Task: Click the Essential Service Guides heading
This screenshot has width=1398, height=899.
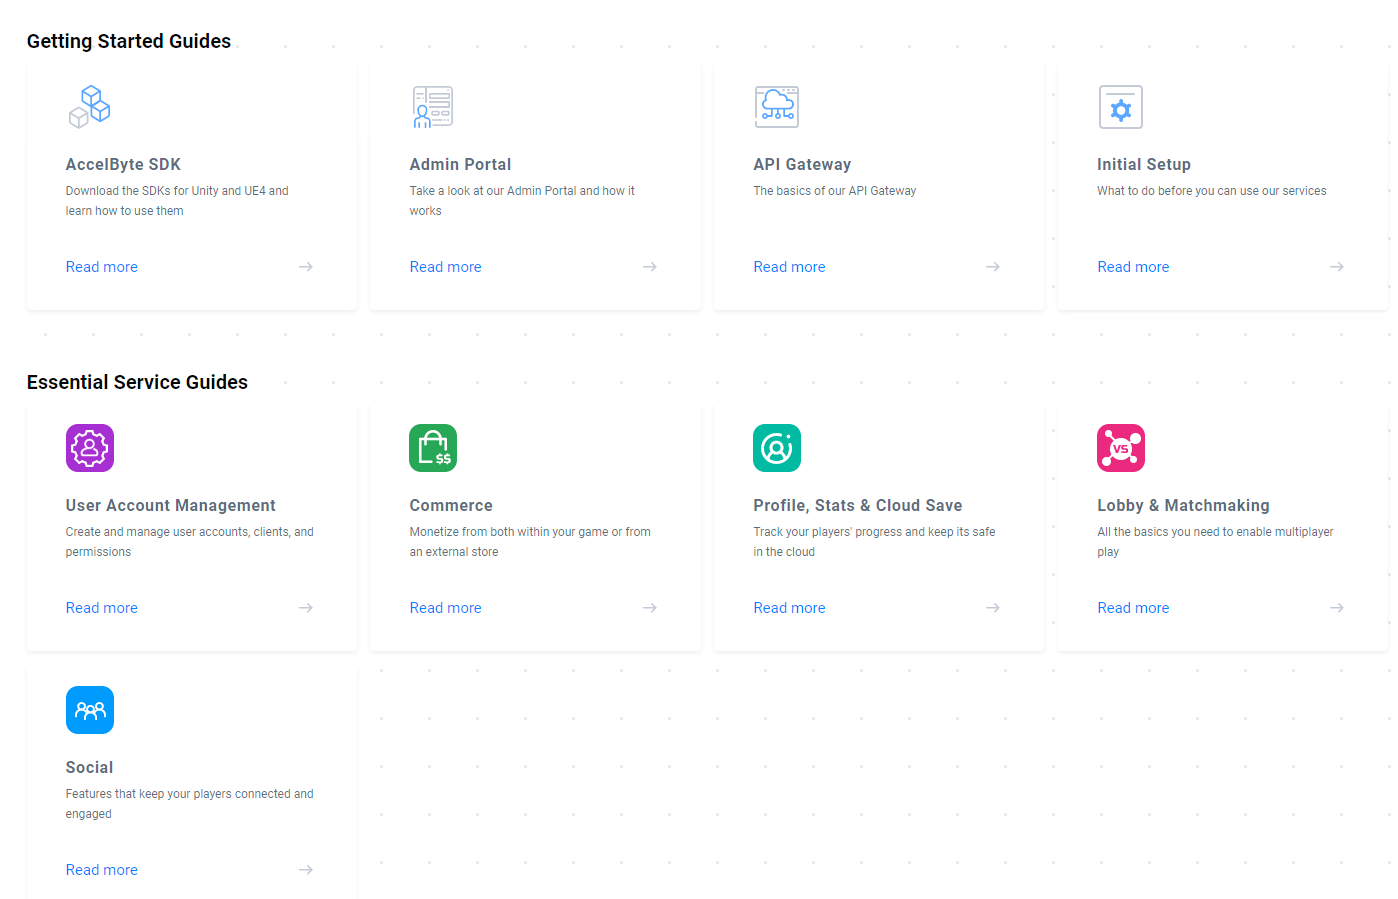Action: (137, 382)
